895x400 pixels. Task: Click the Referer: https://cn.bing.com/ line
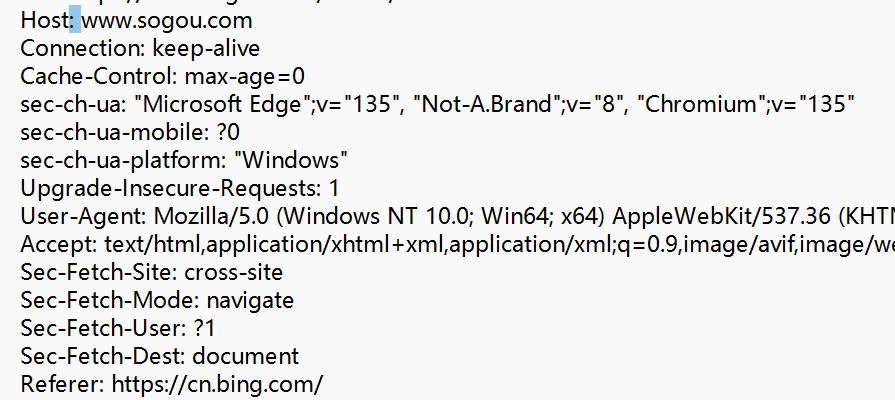pos(172,384)
